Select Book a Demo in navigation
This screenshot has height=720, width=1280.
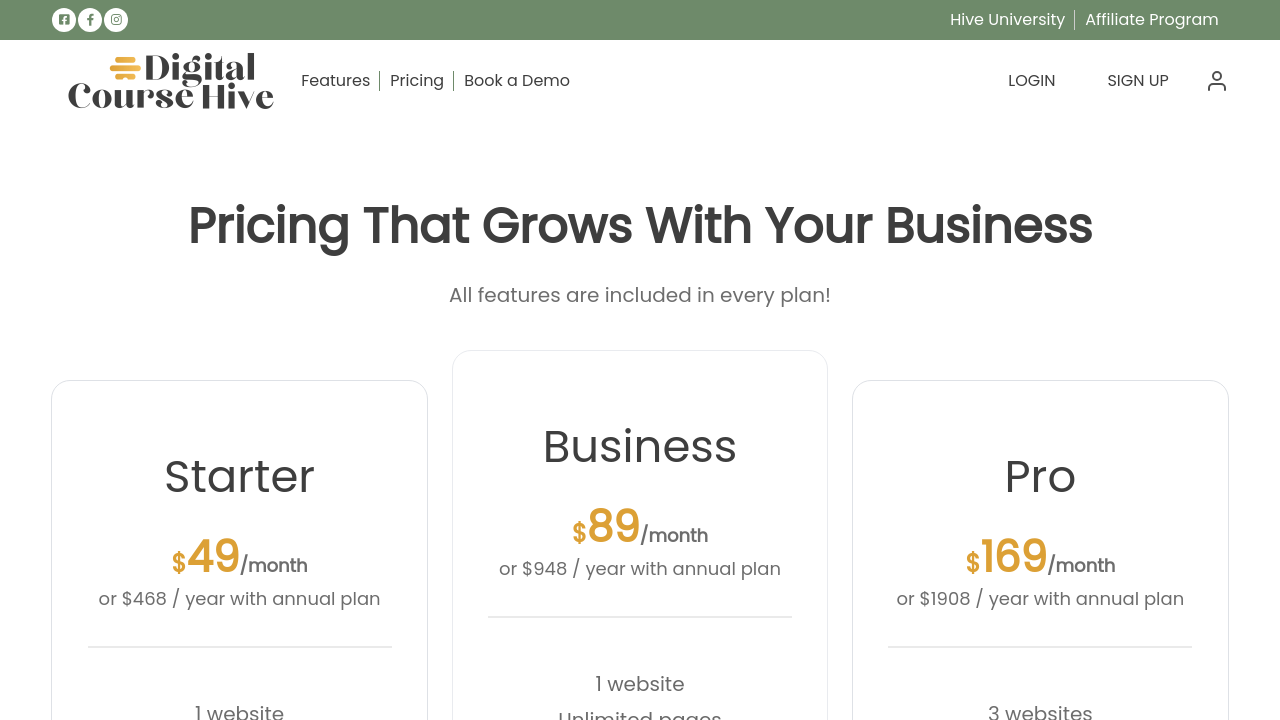point(517,81)
